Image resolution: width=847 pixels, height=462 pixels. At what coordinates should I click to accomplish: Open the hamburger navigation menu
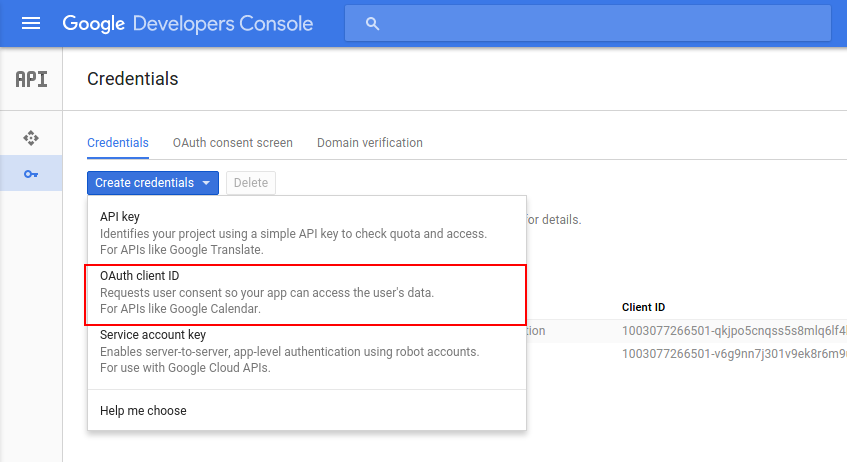[x=31, y=23]
